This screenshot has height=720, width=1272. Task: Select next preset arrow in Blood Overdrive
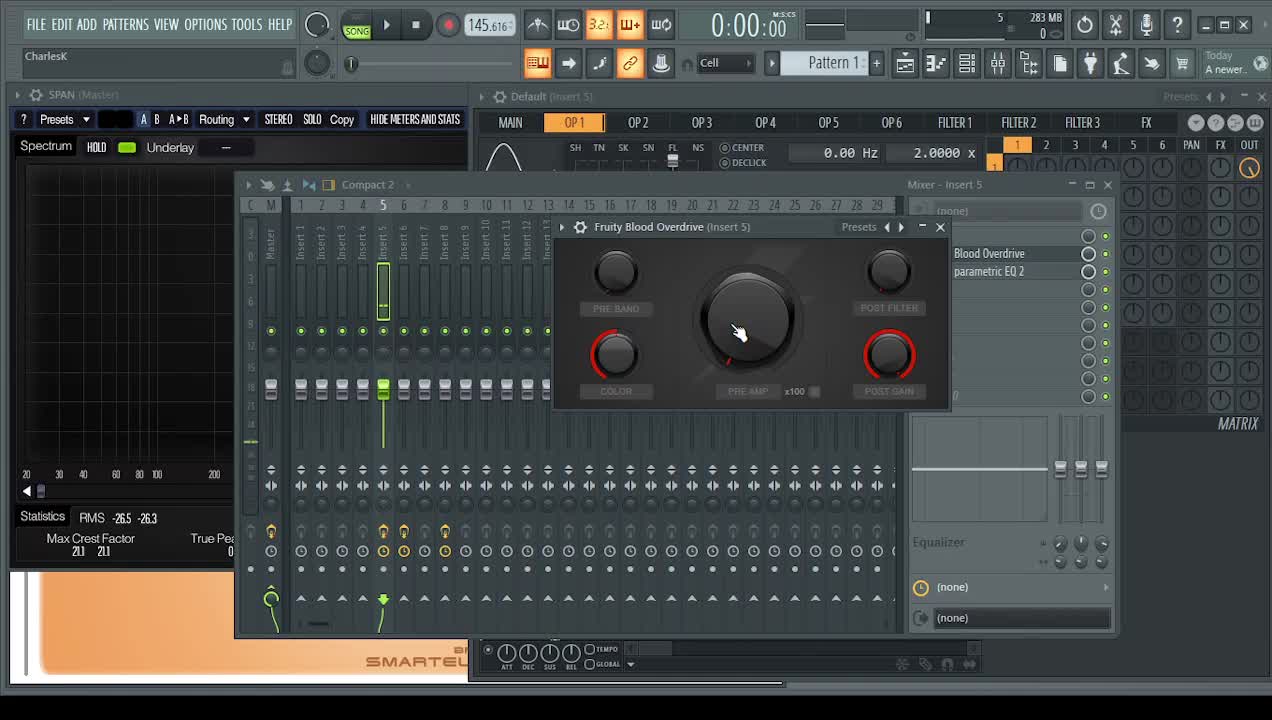click(901, 227)
